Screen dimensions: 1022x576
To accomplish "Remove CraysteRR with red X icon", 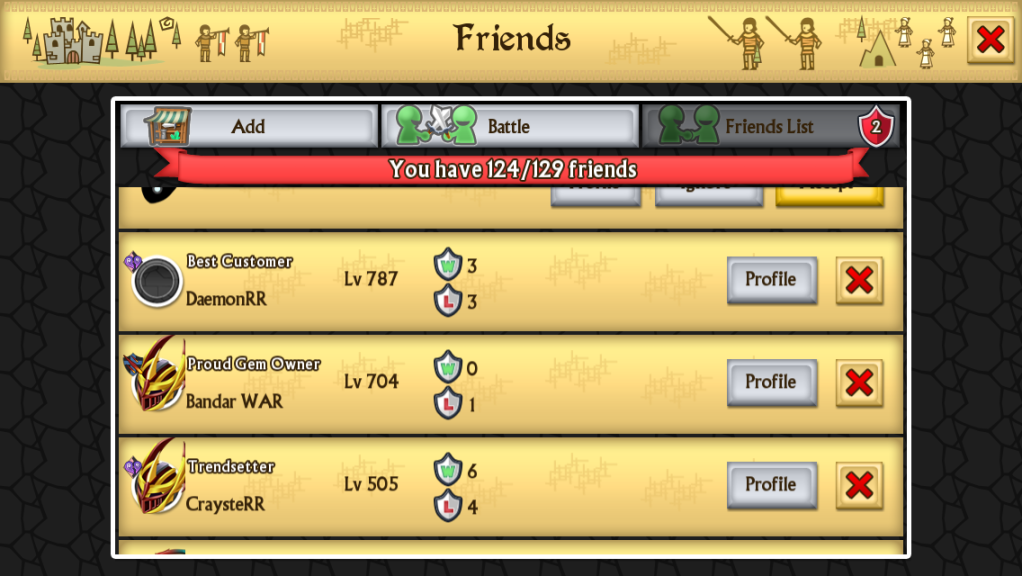I will point(859,485).
